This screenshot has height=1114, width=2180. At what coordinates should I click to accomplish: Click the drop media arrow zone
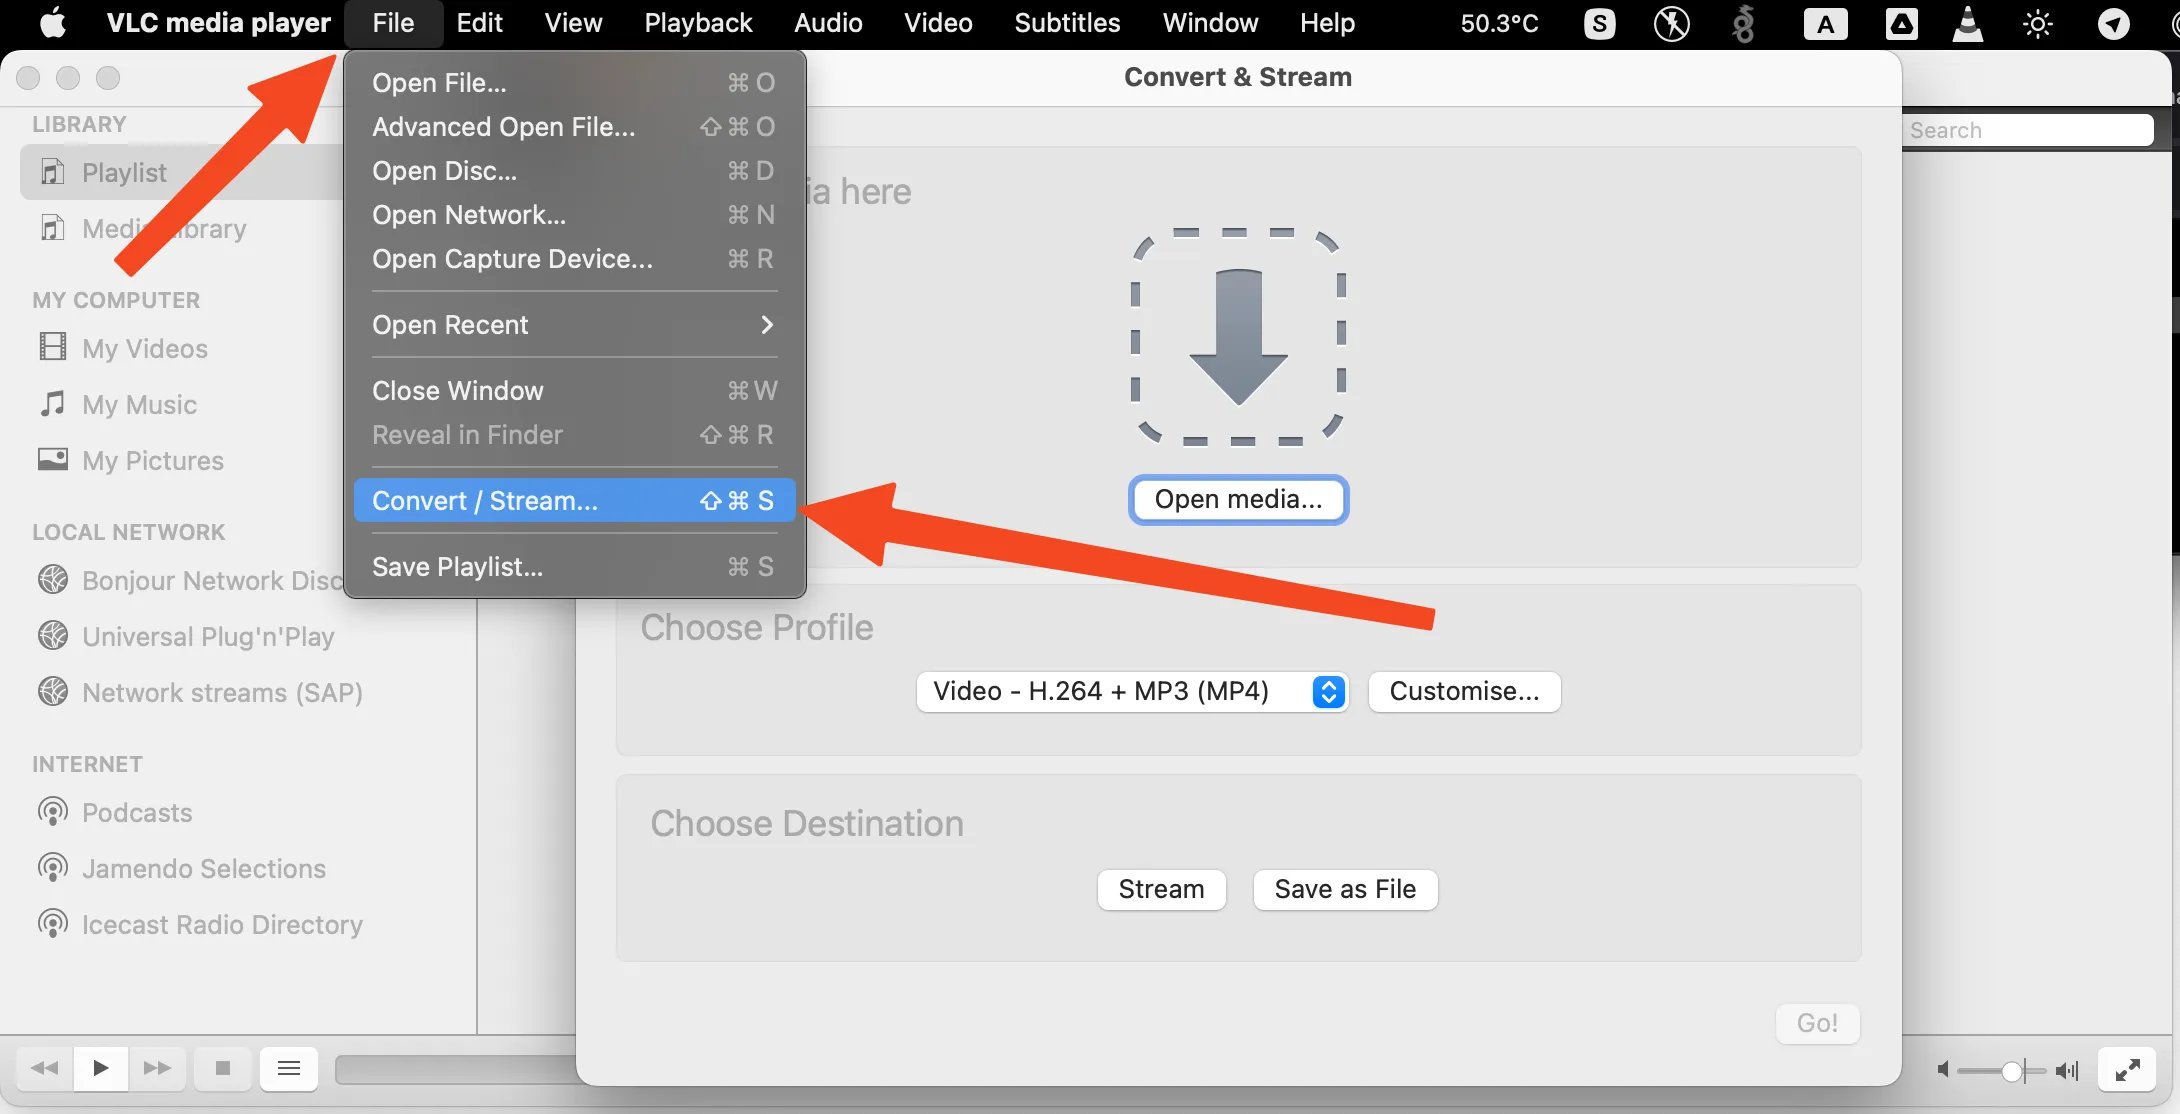[1238, 338]
